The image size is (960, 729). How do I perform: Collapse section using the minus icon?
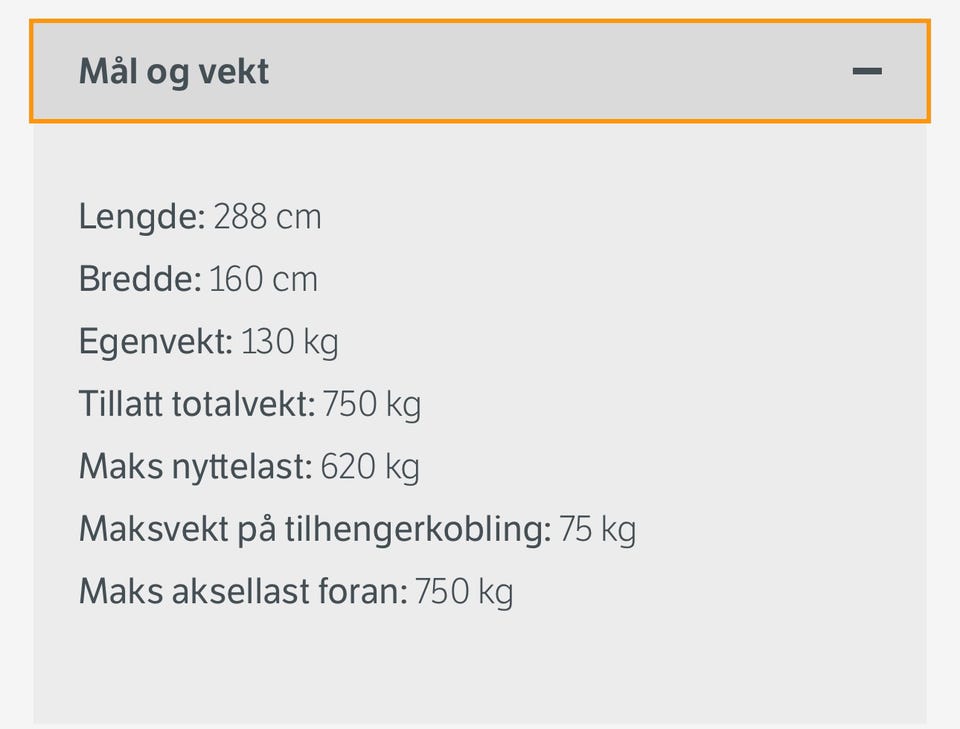(867, 72)
